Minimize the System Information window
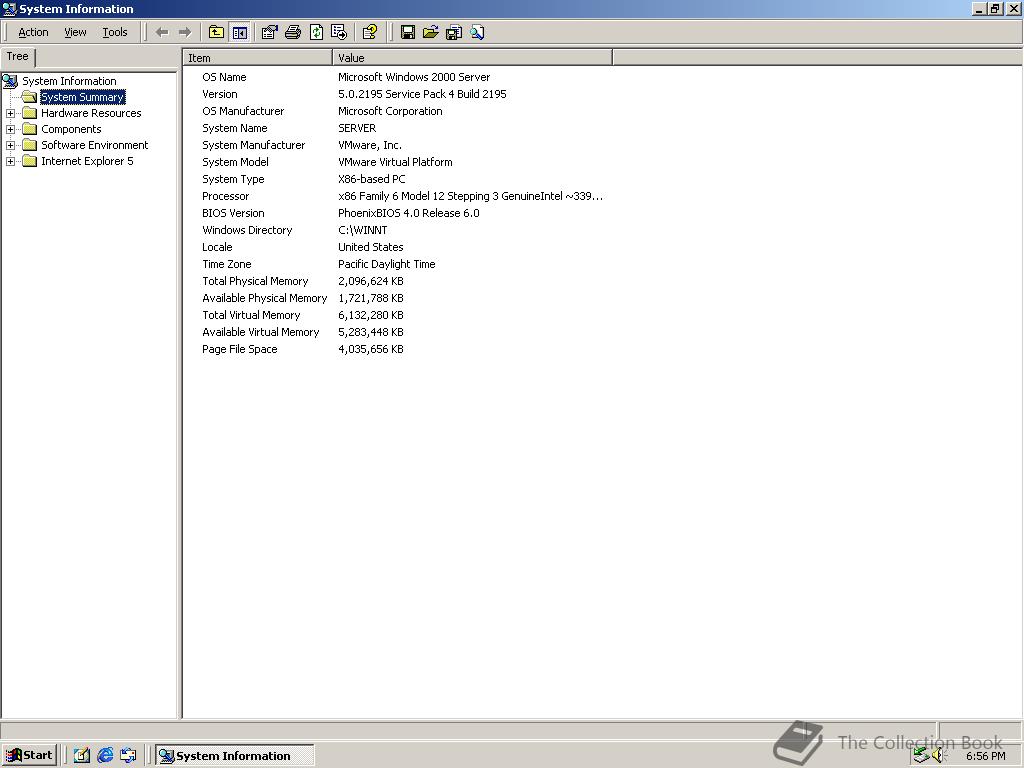Screen dimensions: 1024x768 click(x=980, y=9)
